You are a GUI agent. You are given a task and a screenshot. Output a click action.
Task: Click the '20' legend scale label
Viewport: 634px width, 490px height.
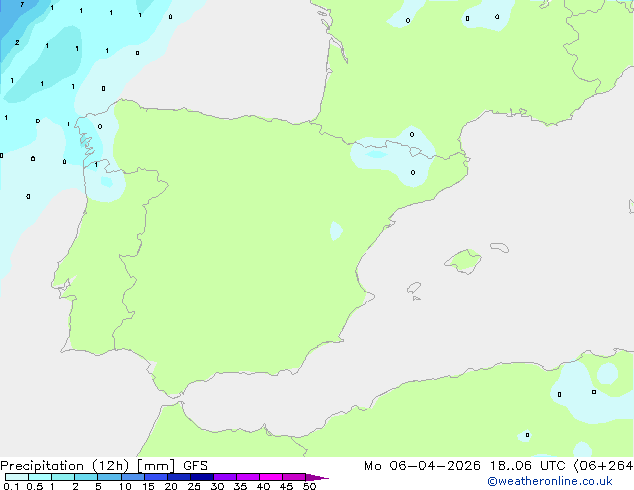(171, 486)
